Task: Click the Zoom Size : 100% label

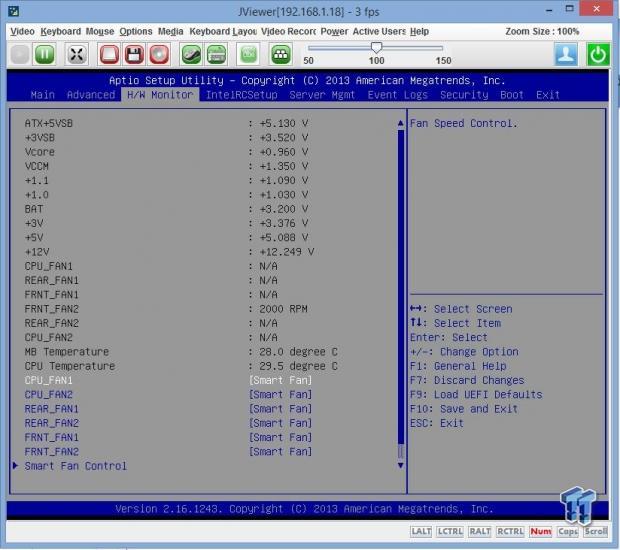Action: pyautogui.click(x=542, y=31)
